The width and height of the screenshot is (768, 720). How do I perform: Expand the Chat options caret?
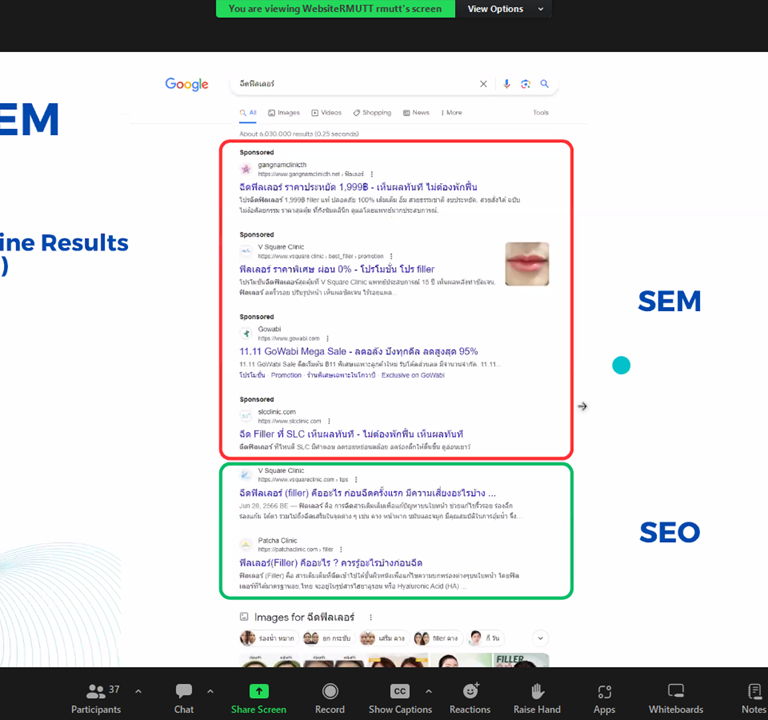point(210,691)
